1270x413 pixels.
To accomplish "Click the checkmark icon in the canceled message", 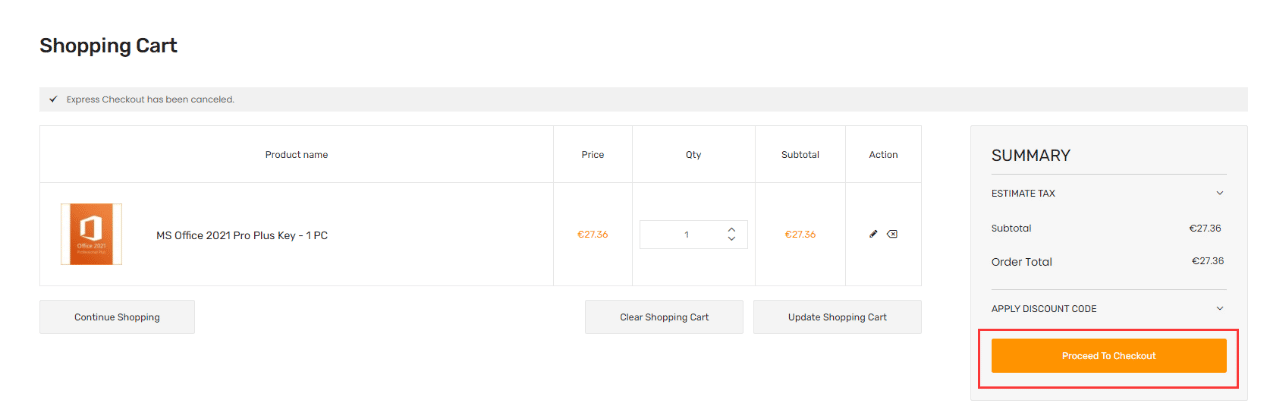I will coord(53,99).
